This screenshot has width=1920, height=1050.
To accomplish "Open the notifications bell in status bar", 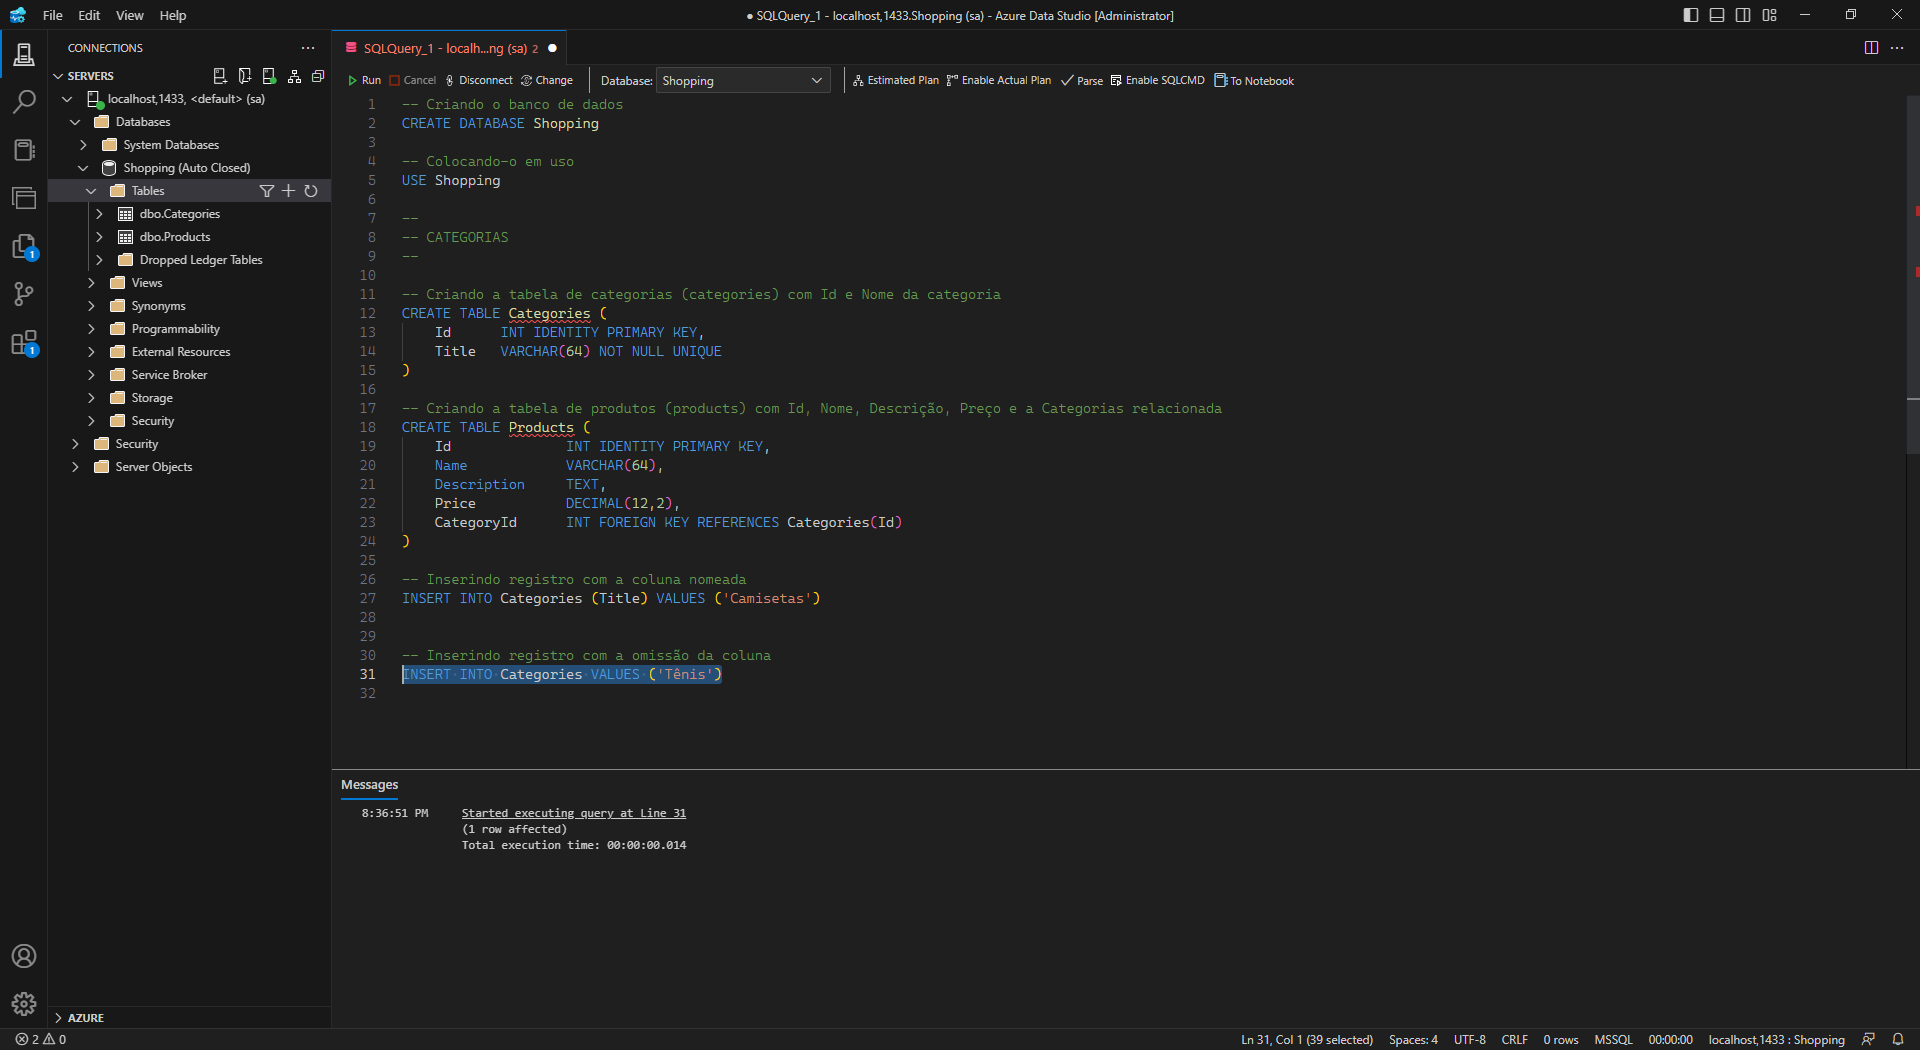I will coord(1897,1040).
